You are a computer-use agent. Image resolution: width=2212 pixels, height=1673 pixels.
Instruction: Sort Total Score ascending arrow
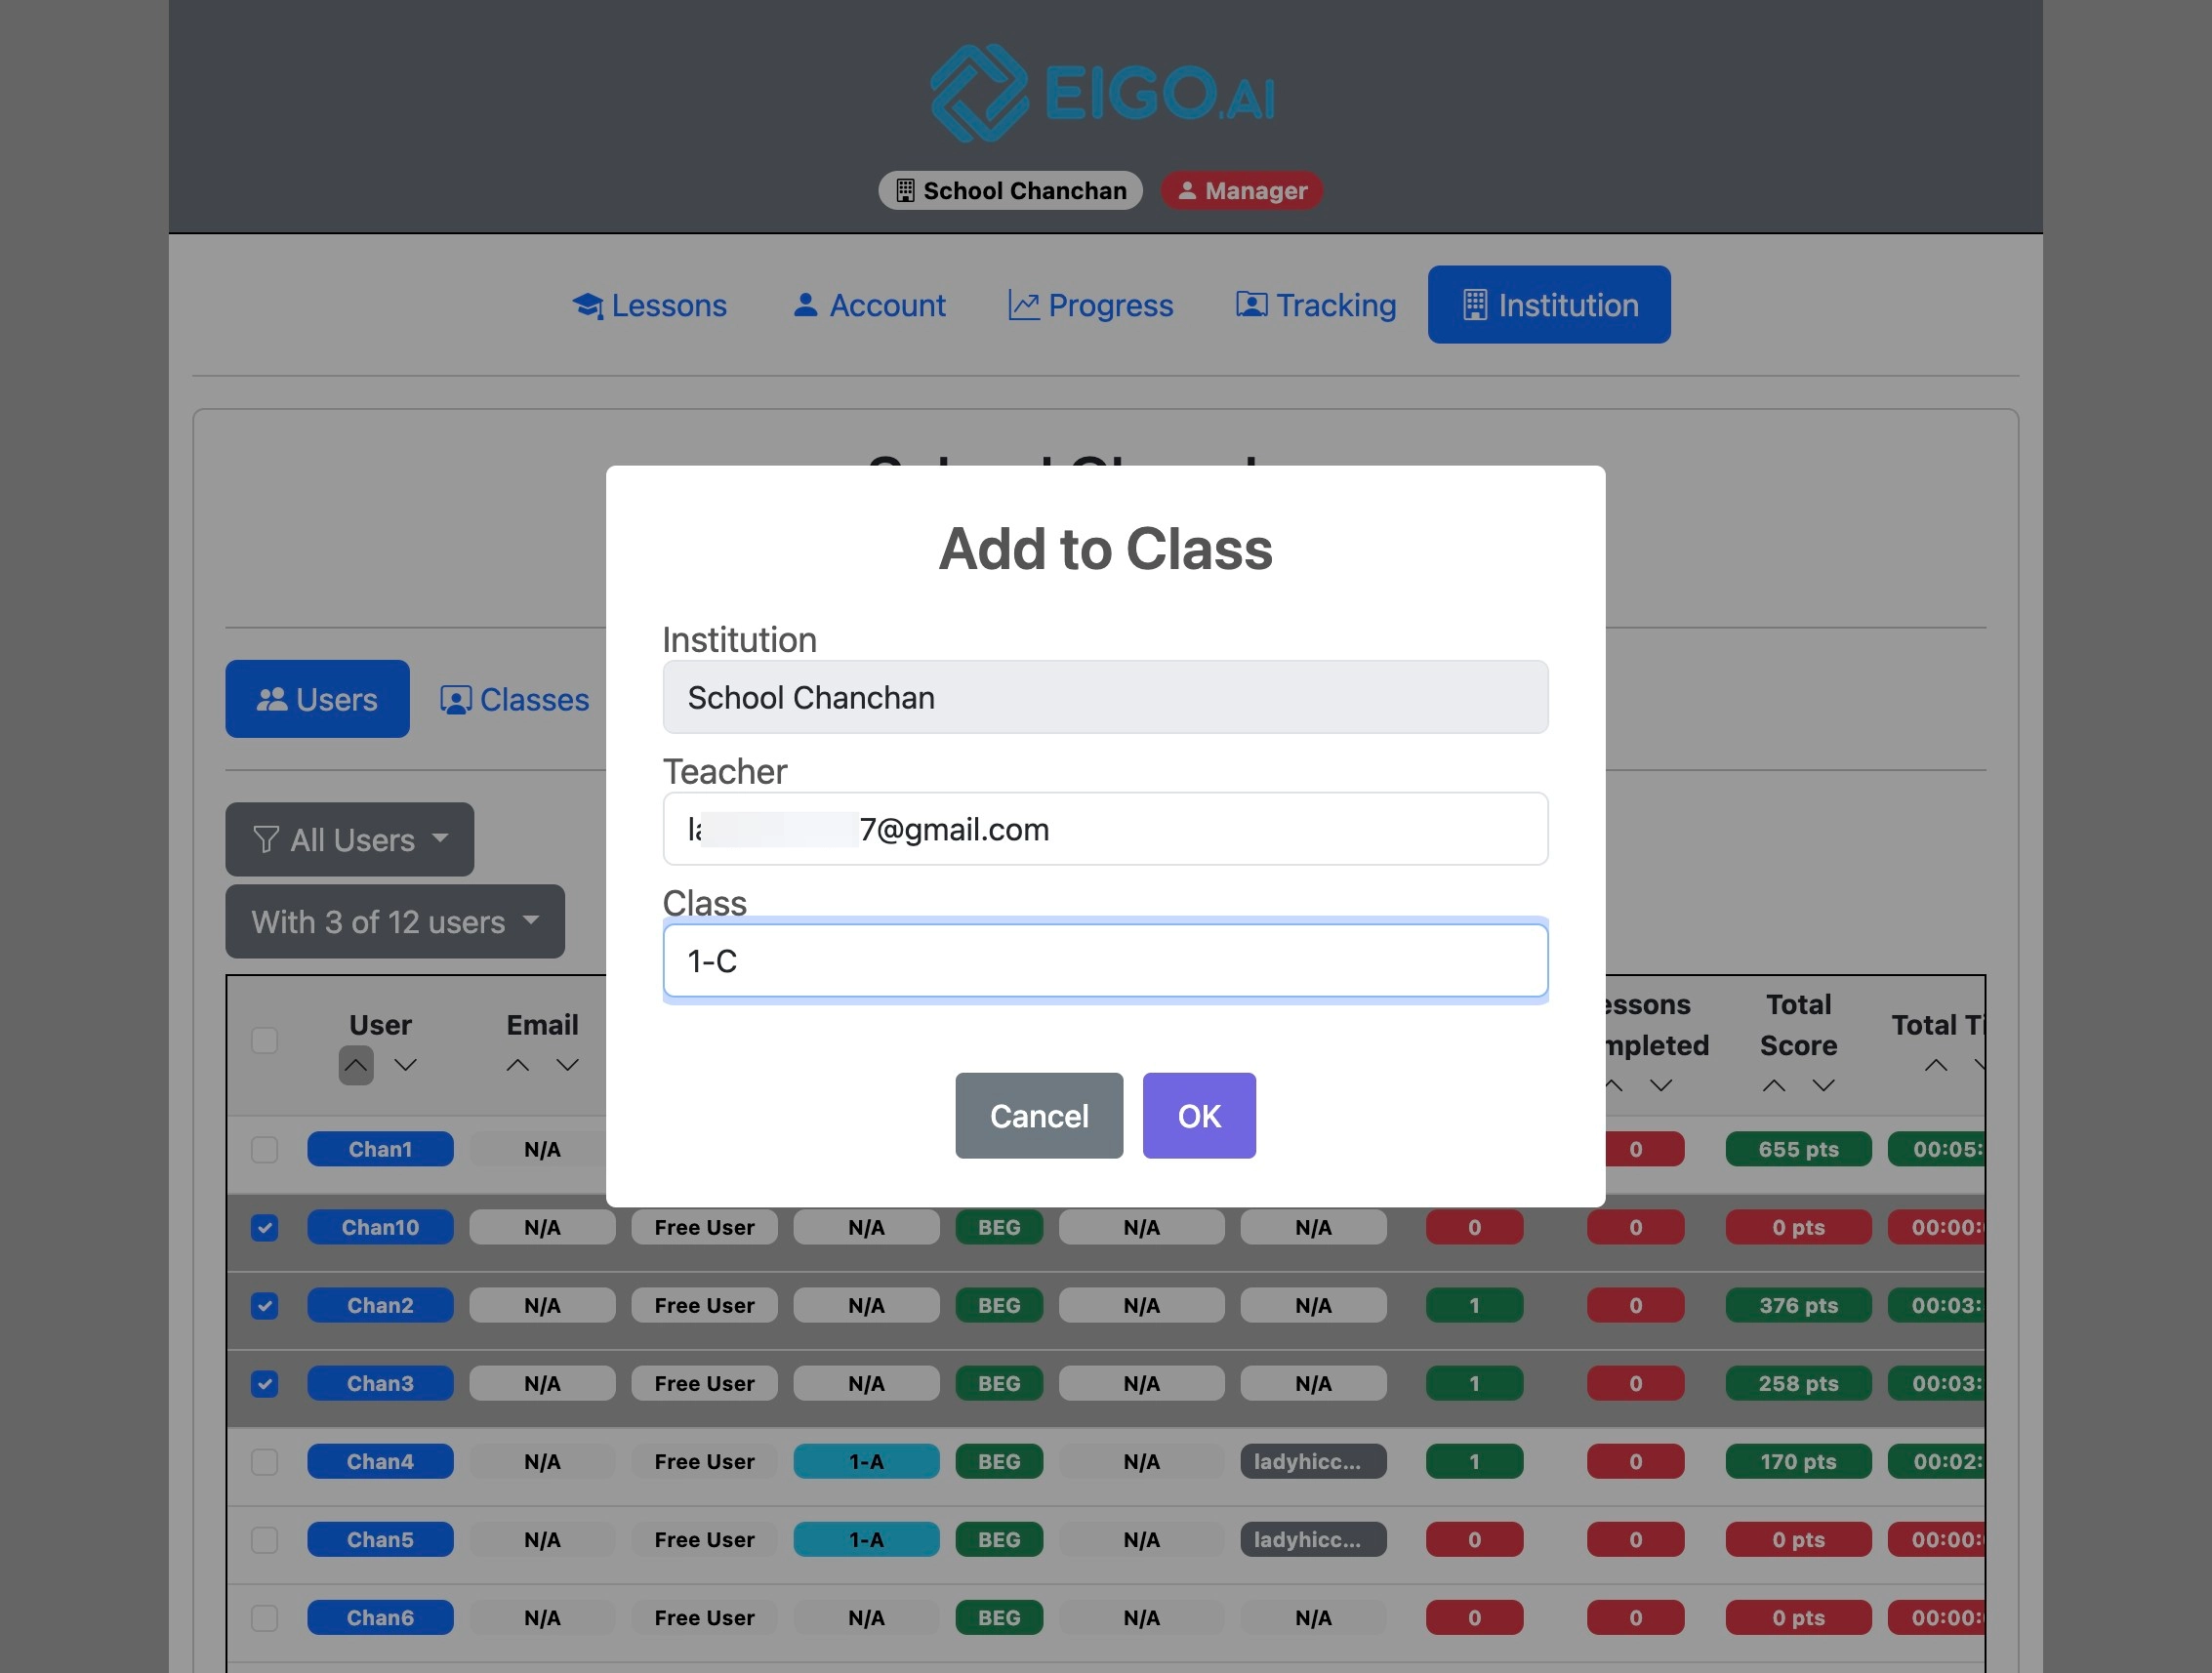pos(1773,1085)
